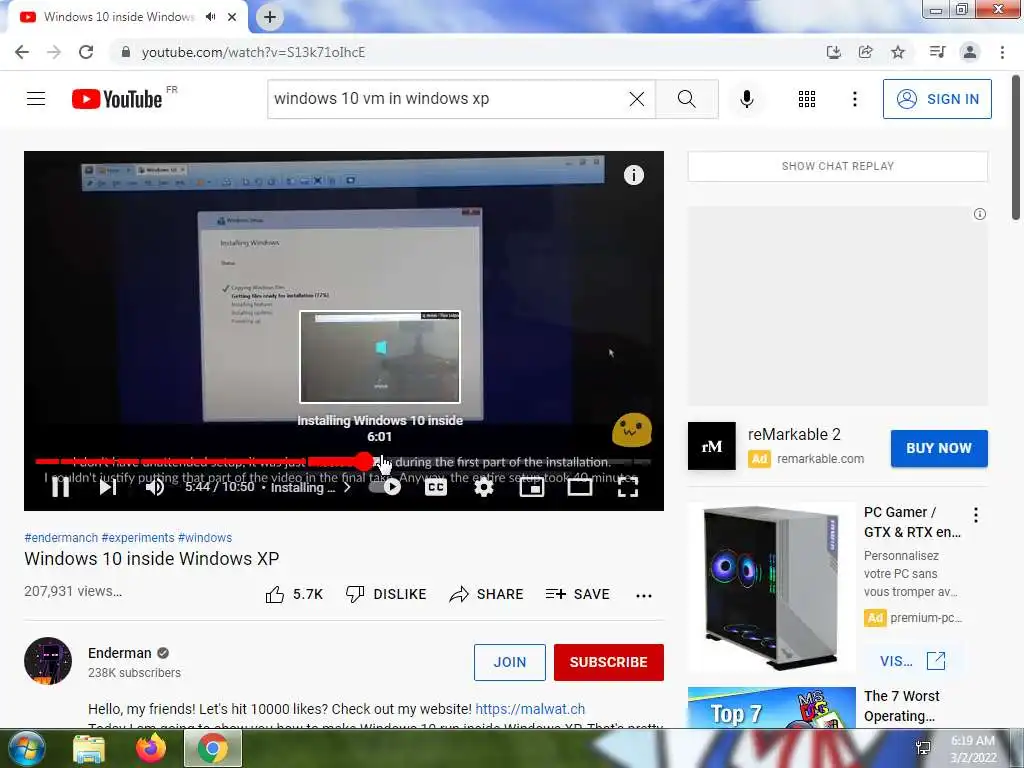Open a new tab
The image size is (1024, 768).
[270, 18]
